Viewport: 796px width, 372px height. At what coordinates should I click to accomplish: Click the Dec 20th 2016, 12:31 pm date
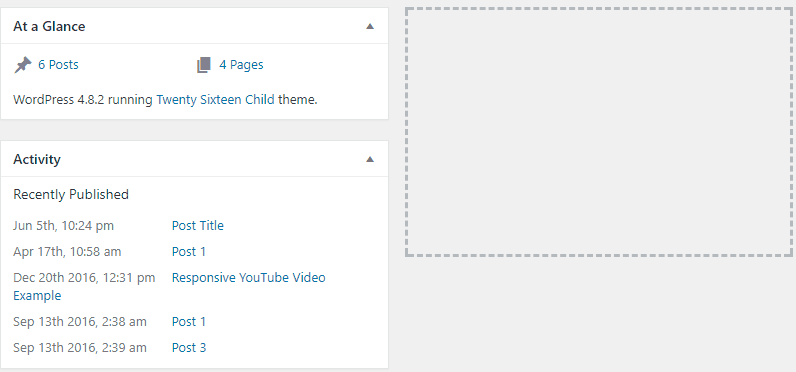[x=84, y=278]
